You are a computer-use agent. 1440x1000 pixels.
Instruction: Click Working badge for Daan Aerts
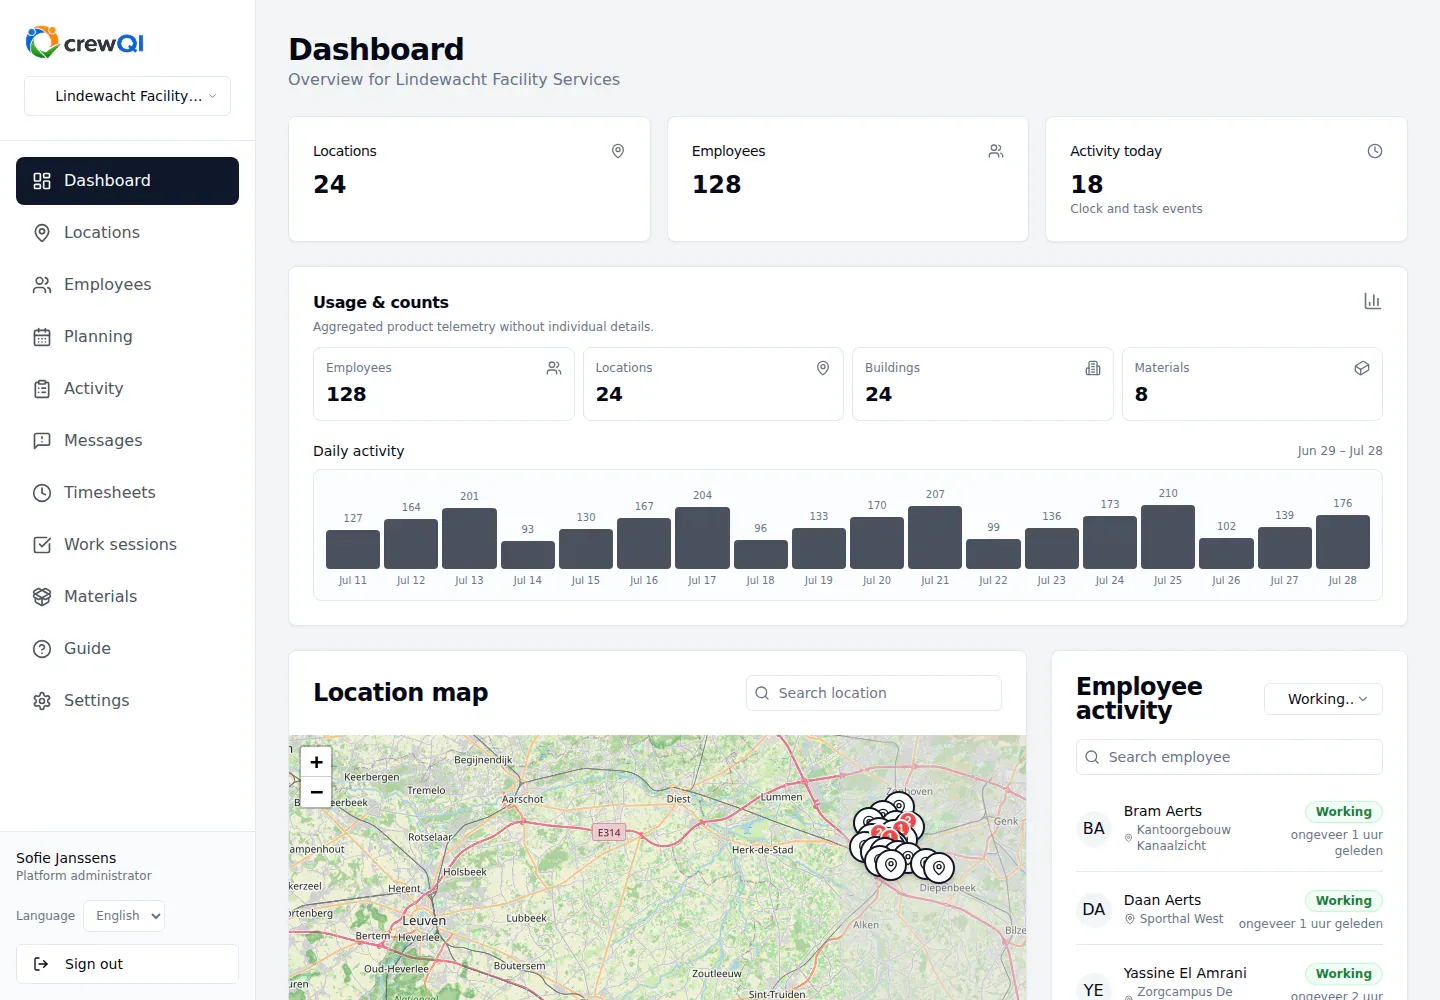[1343, 901]
